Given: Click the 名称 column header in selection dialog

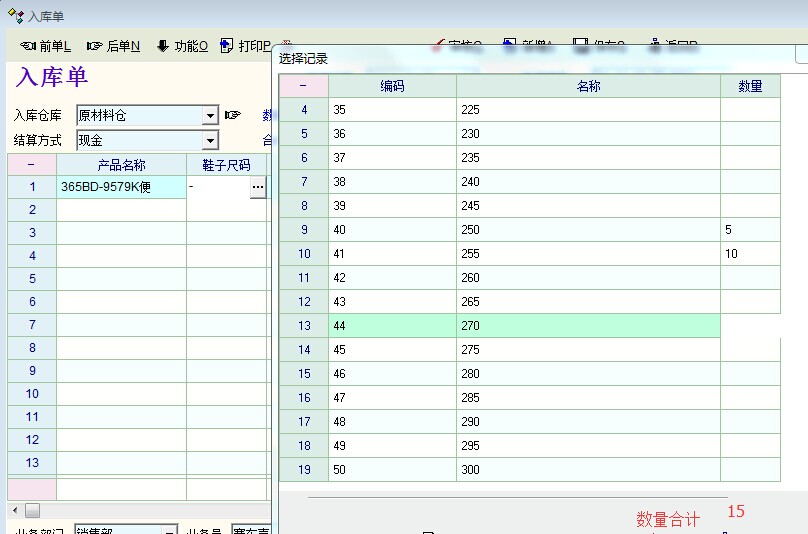Looking at the screenshot, I should pyautogui.click(x=588, y=86).
